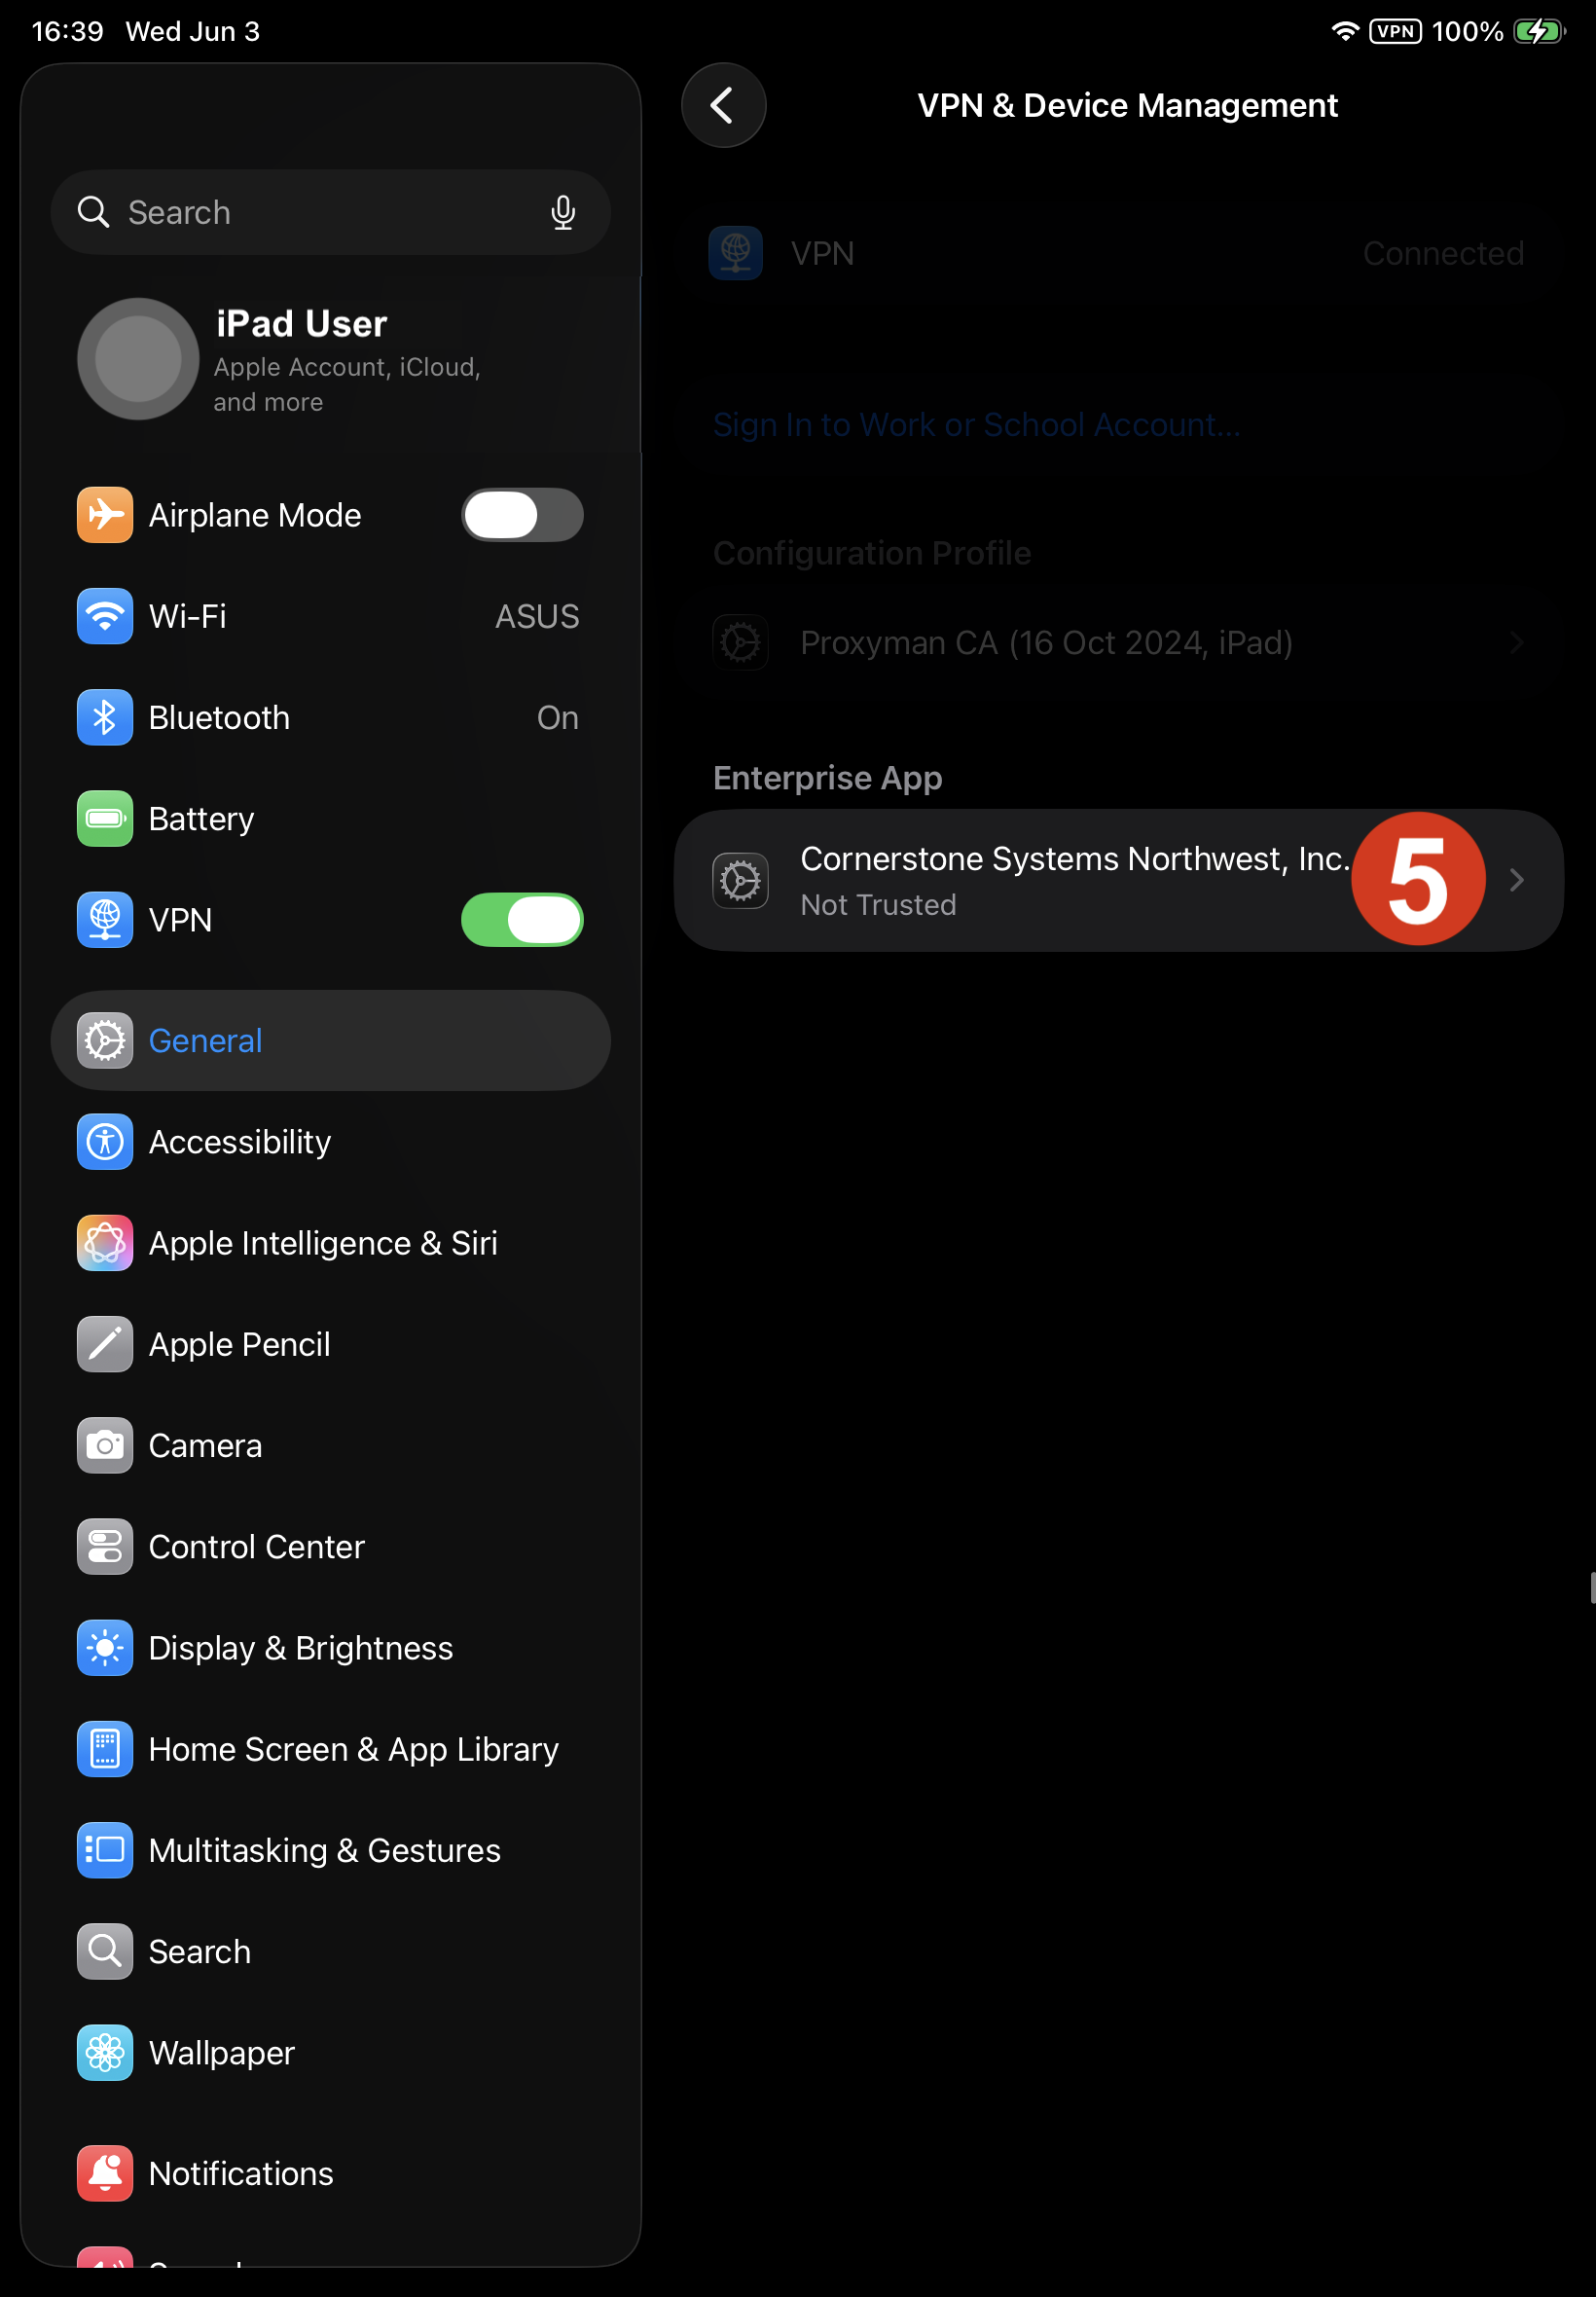Image resolution: width=1596 pixels, height=2297 pixels.
Task: Open Home Screen & App Library label
Action: (354, 1750)
